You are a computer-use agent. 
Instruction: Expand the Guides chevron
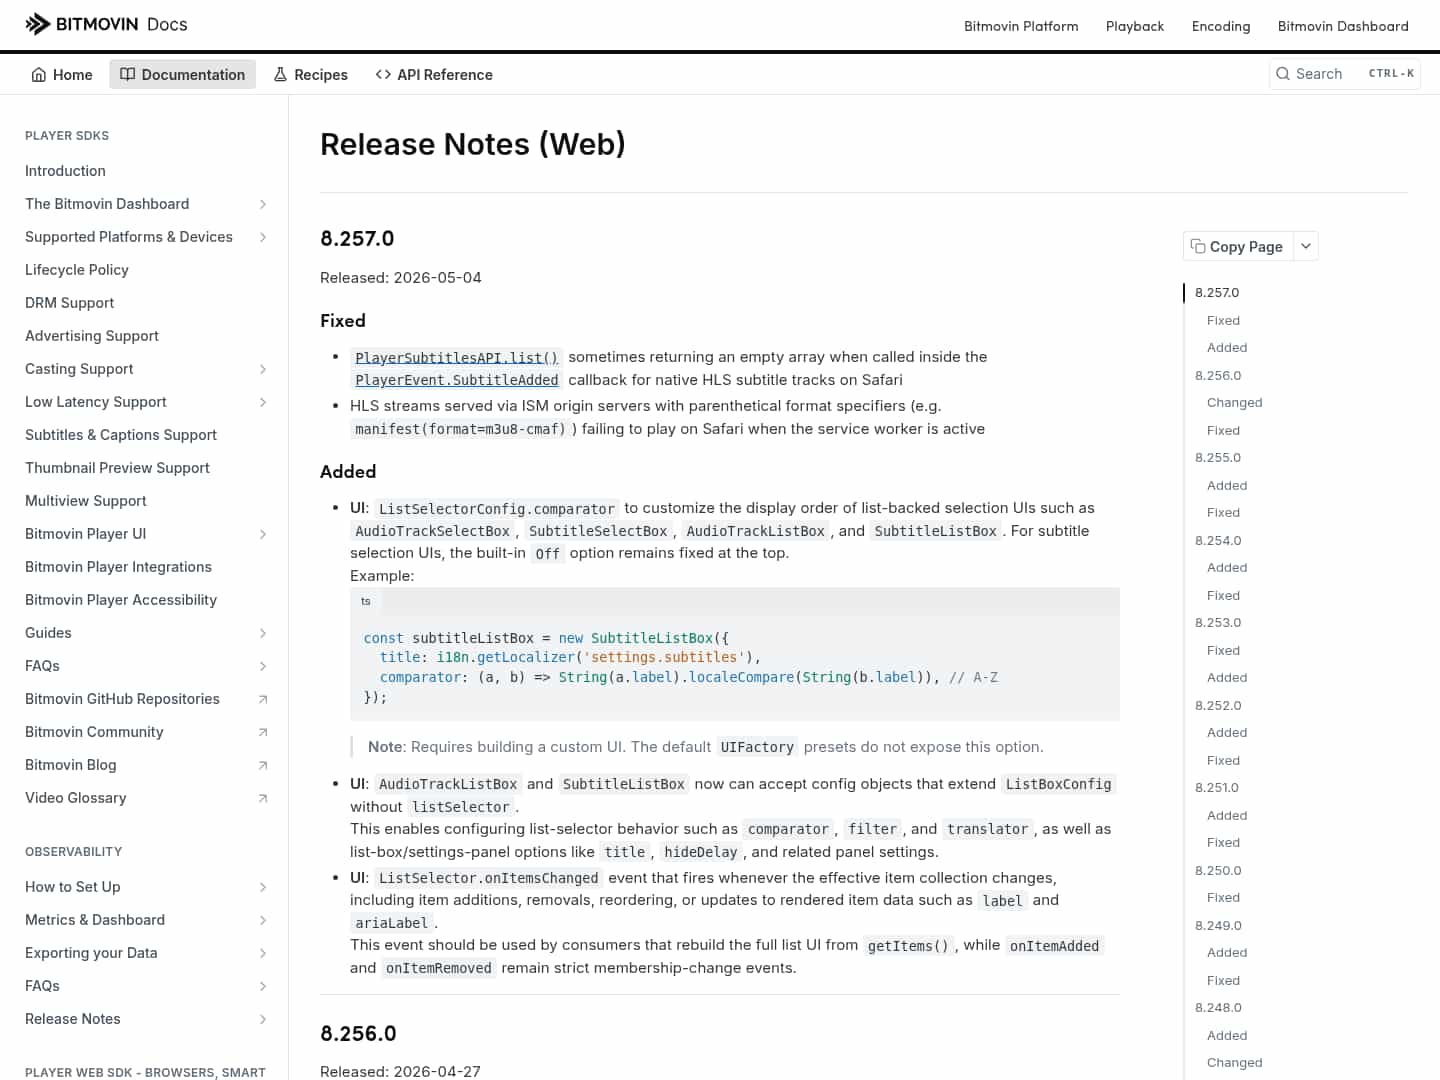tap(263, 633)
